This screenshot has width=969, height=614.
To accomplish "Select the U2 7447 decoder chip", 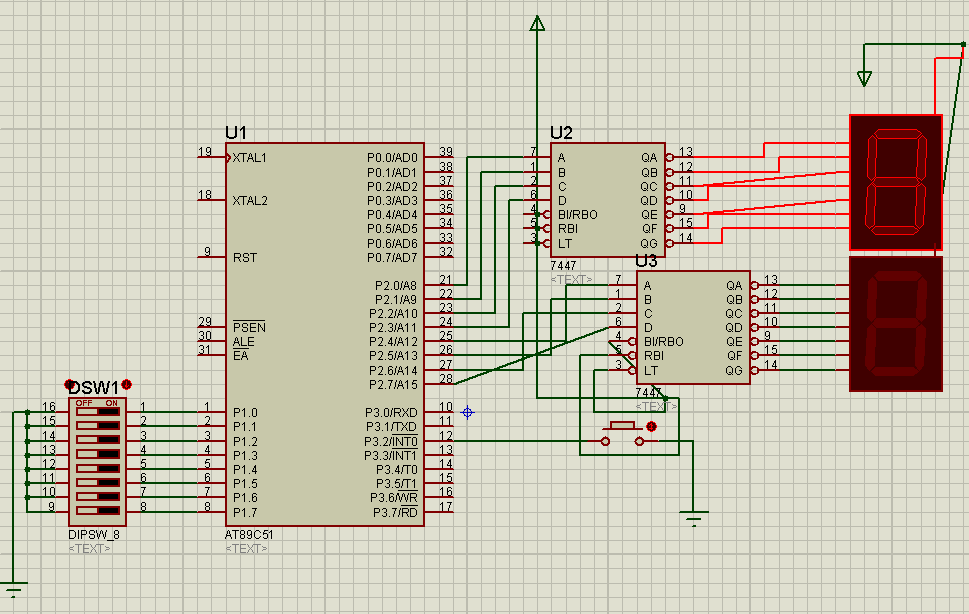I will [607, 200].
